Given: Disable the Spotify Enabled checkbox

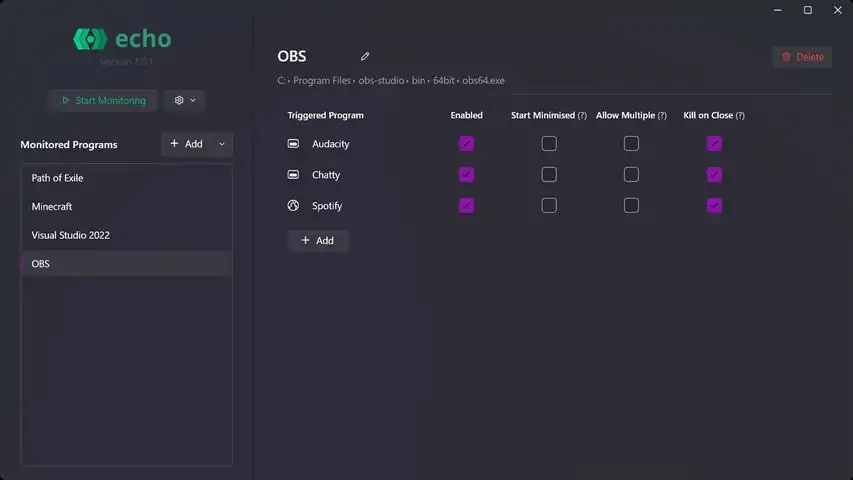Looking at the screenshot, I should coord(466,206).
